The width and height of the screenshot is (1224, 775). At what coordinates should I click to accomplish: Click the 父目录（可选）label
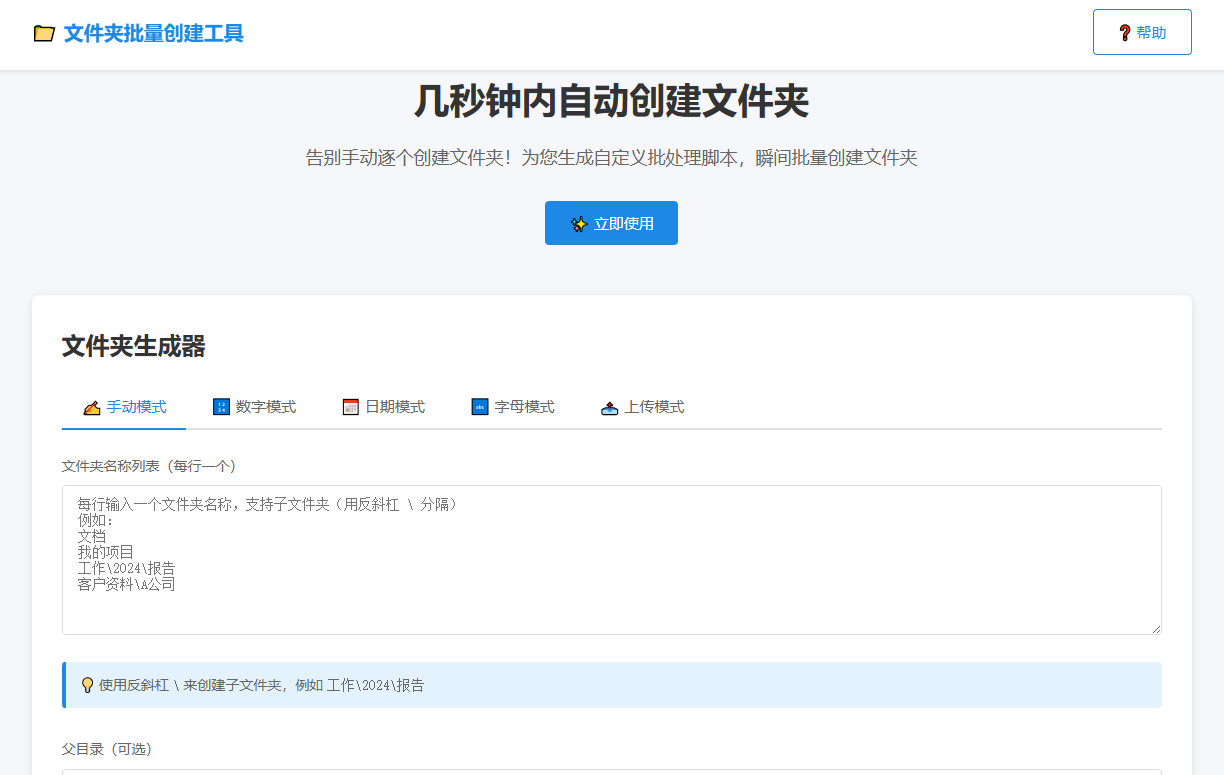point(107,749)
